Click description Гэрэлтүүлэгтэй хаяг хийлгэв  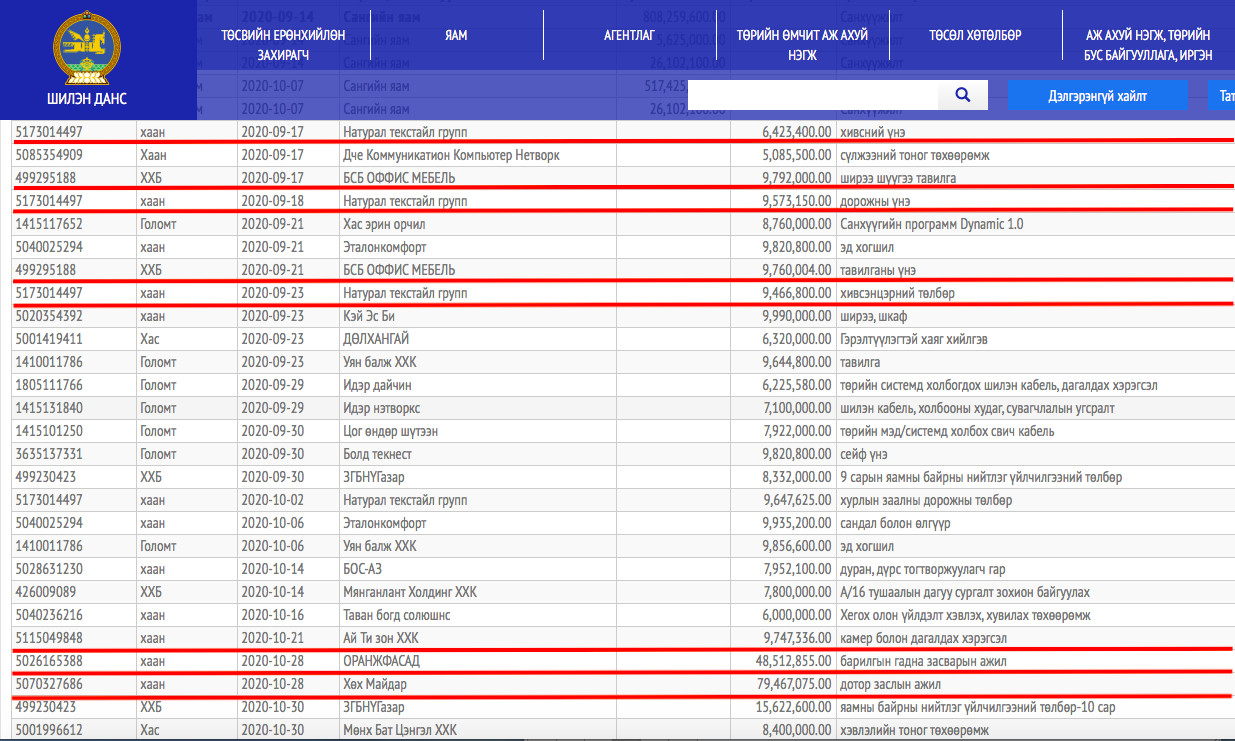pyautogui.click(x=914, y=339)
